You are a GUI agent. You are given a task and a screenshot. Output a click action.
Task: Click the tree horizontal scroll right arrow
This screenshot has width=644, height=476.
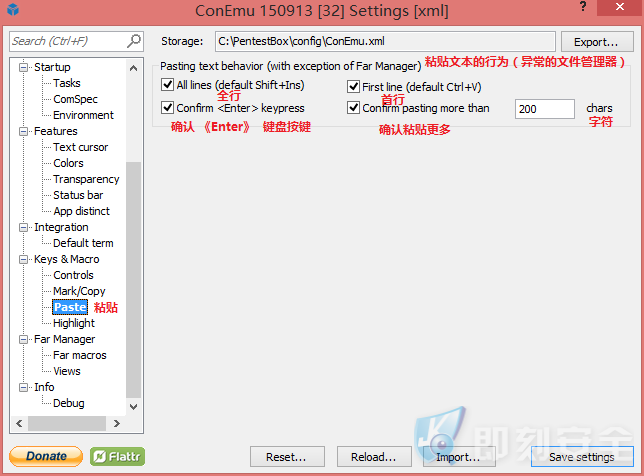pyautogui.click(x=117, y=423)
